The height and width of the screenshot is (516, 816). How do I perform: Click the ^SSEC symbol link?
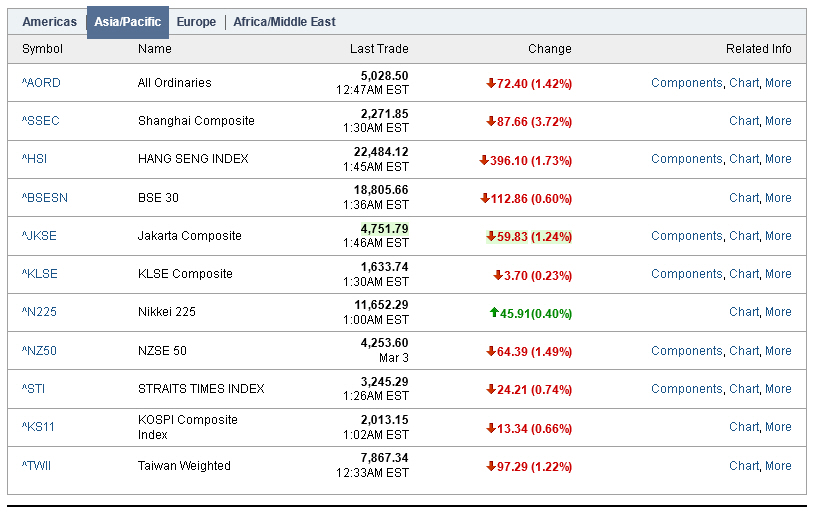(x=41, y=121)
